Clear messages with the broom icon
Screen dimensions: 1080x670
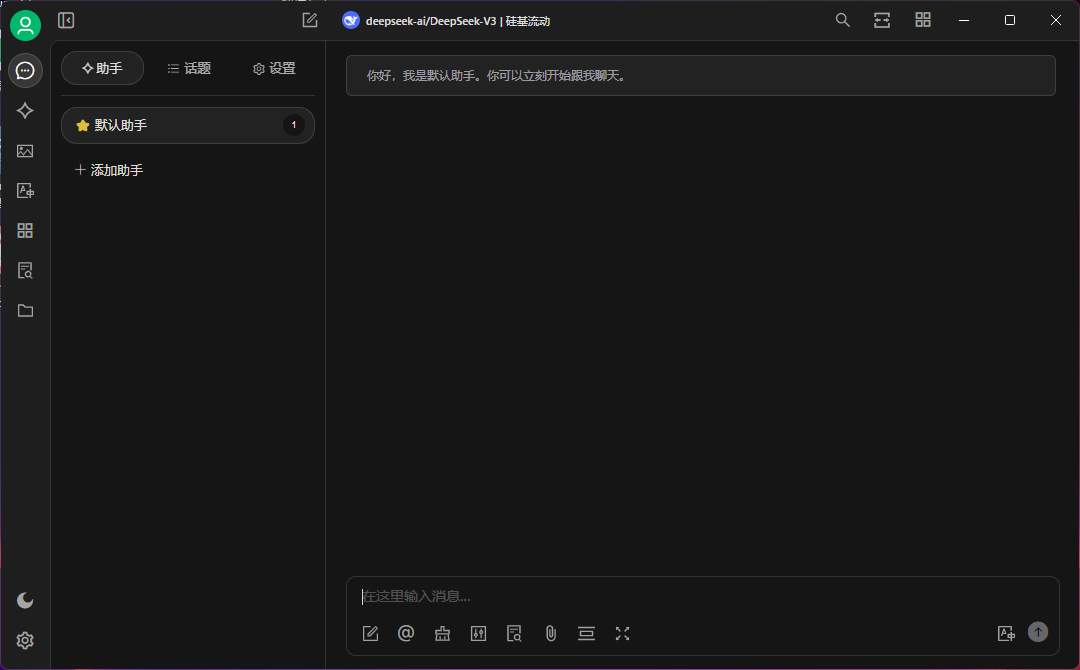pyautogui.click(x=442, y=634)
